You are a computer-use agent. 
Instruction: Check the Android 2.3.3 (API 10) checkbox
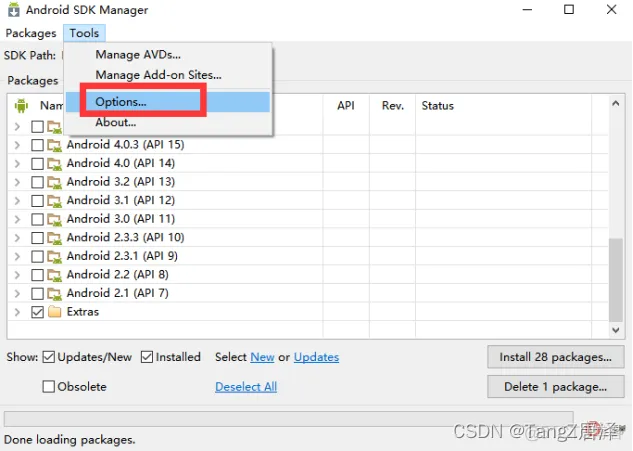click(x=38, y=238)
